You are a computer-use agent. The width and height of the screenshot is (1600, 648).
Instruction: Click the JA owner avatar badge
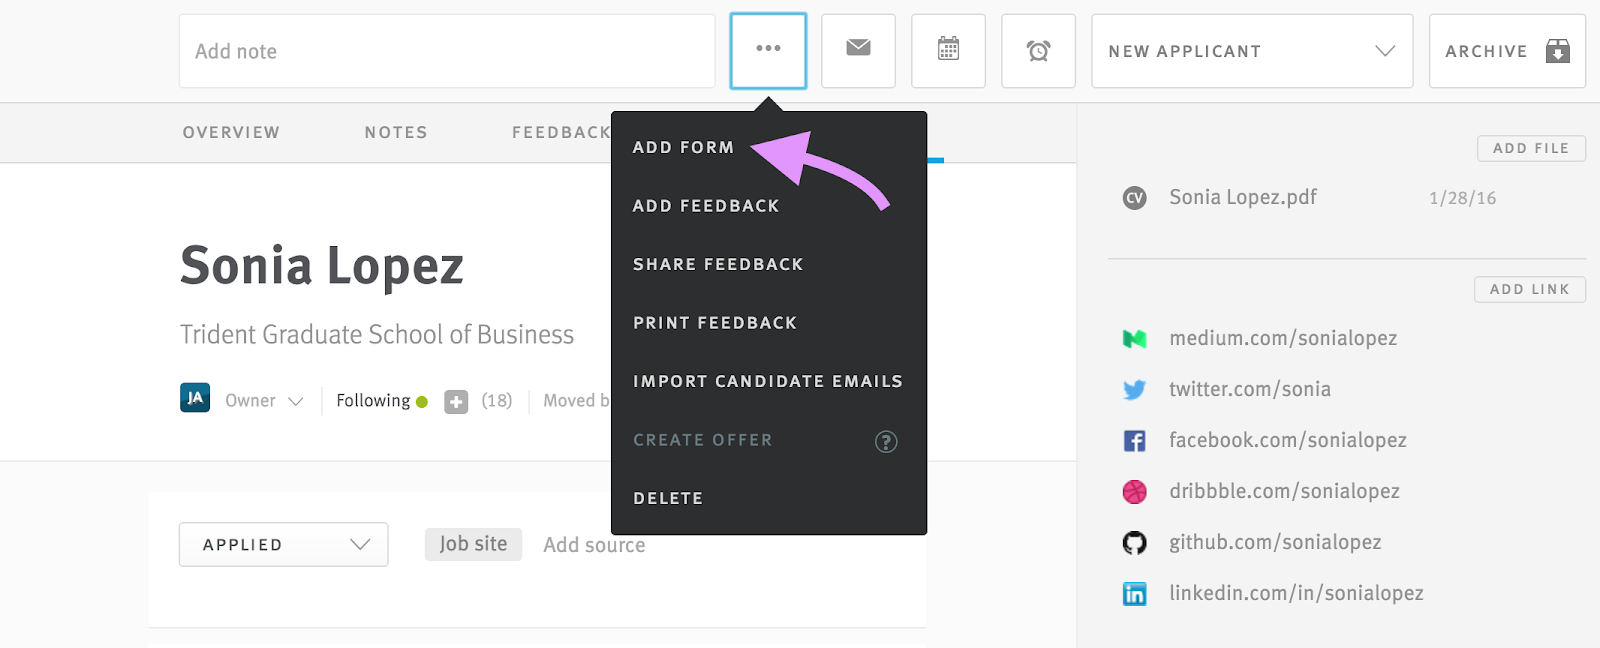(x=195, y=398)
